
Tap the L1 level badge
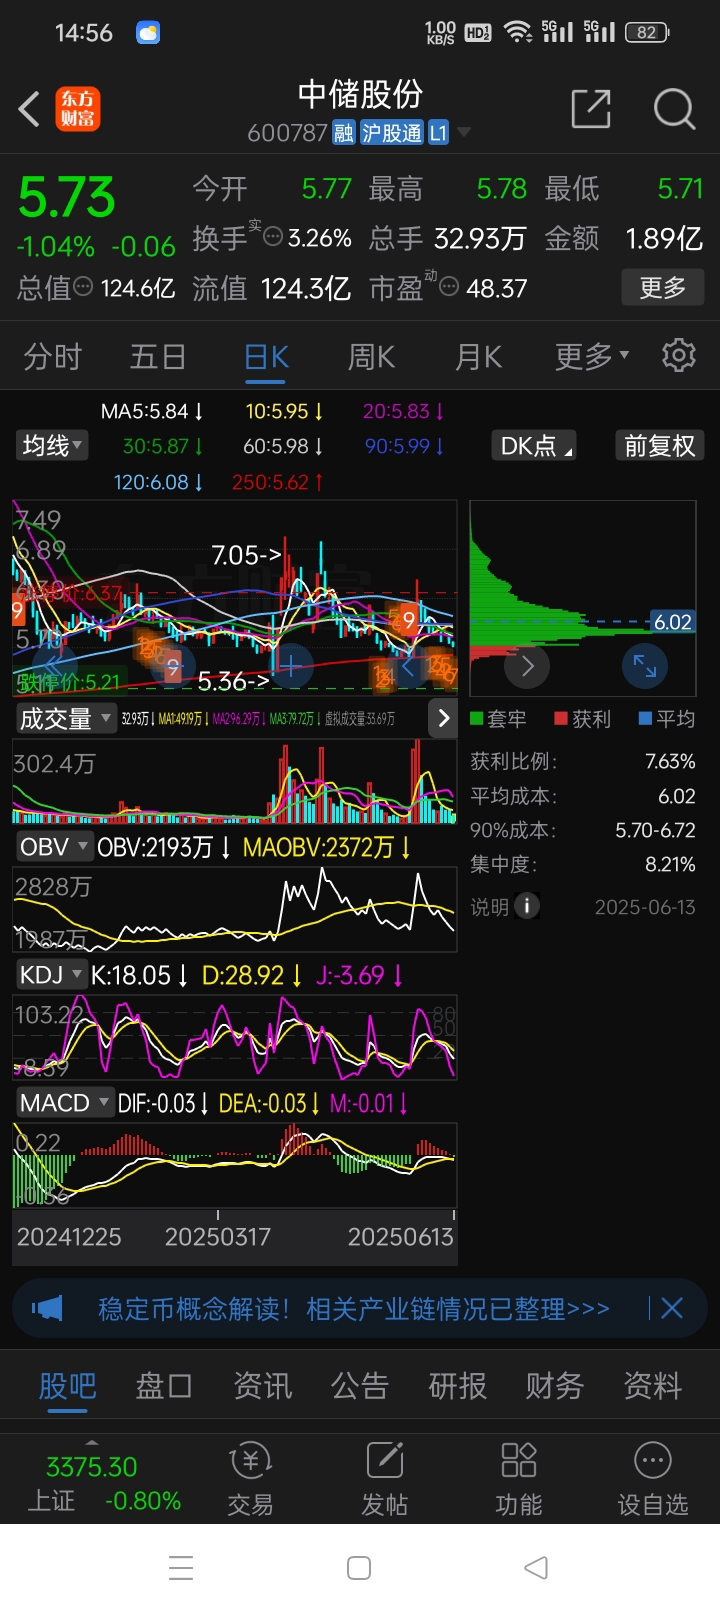438,133
